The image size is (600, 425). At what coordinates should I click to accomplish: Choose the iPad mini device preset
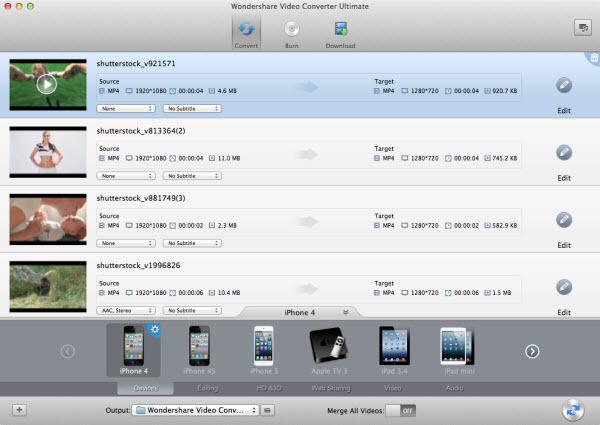[459, 350]
